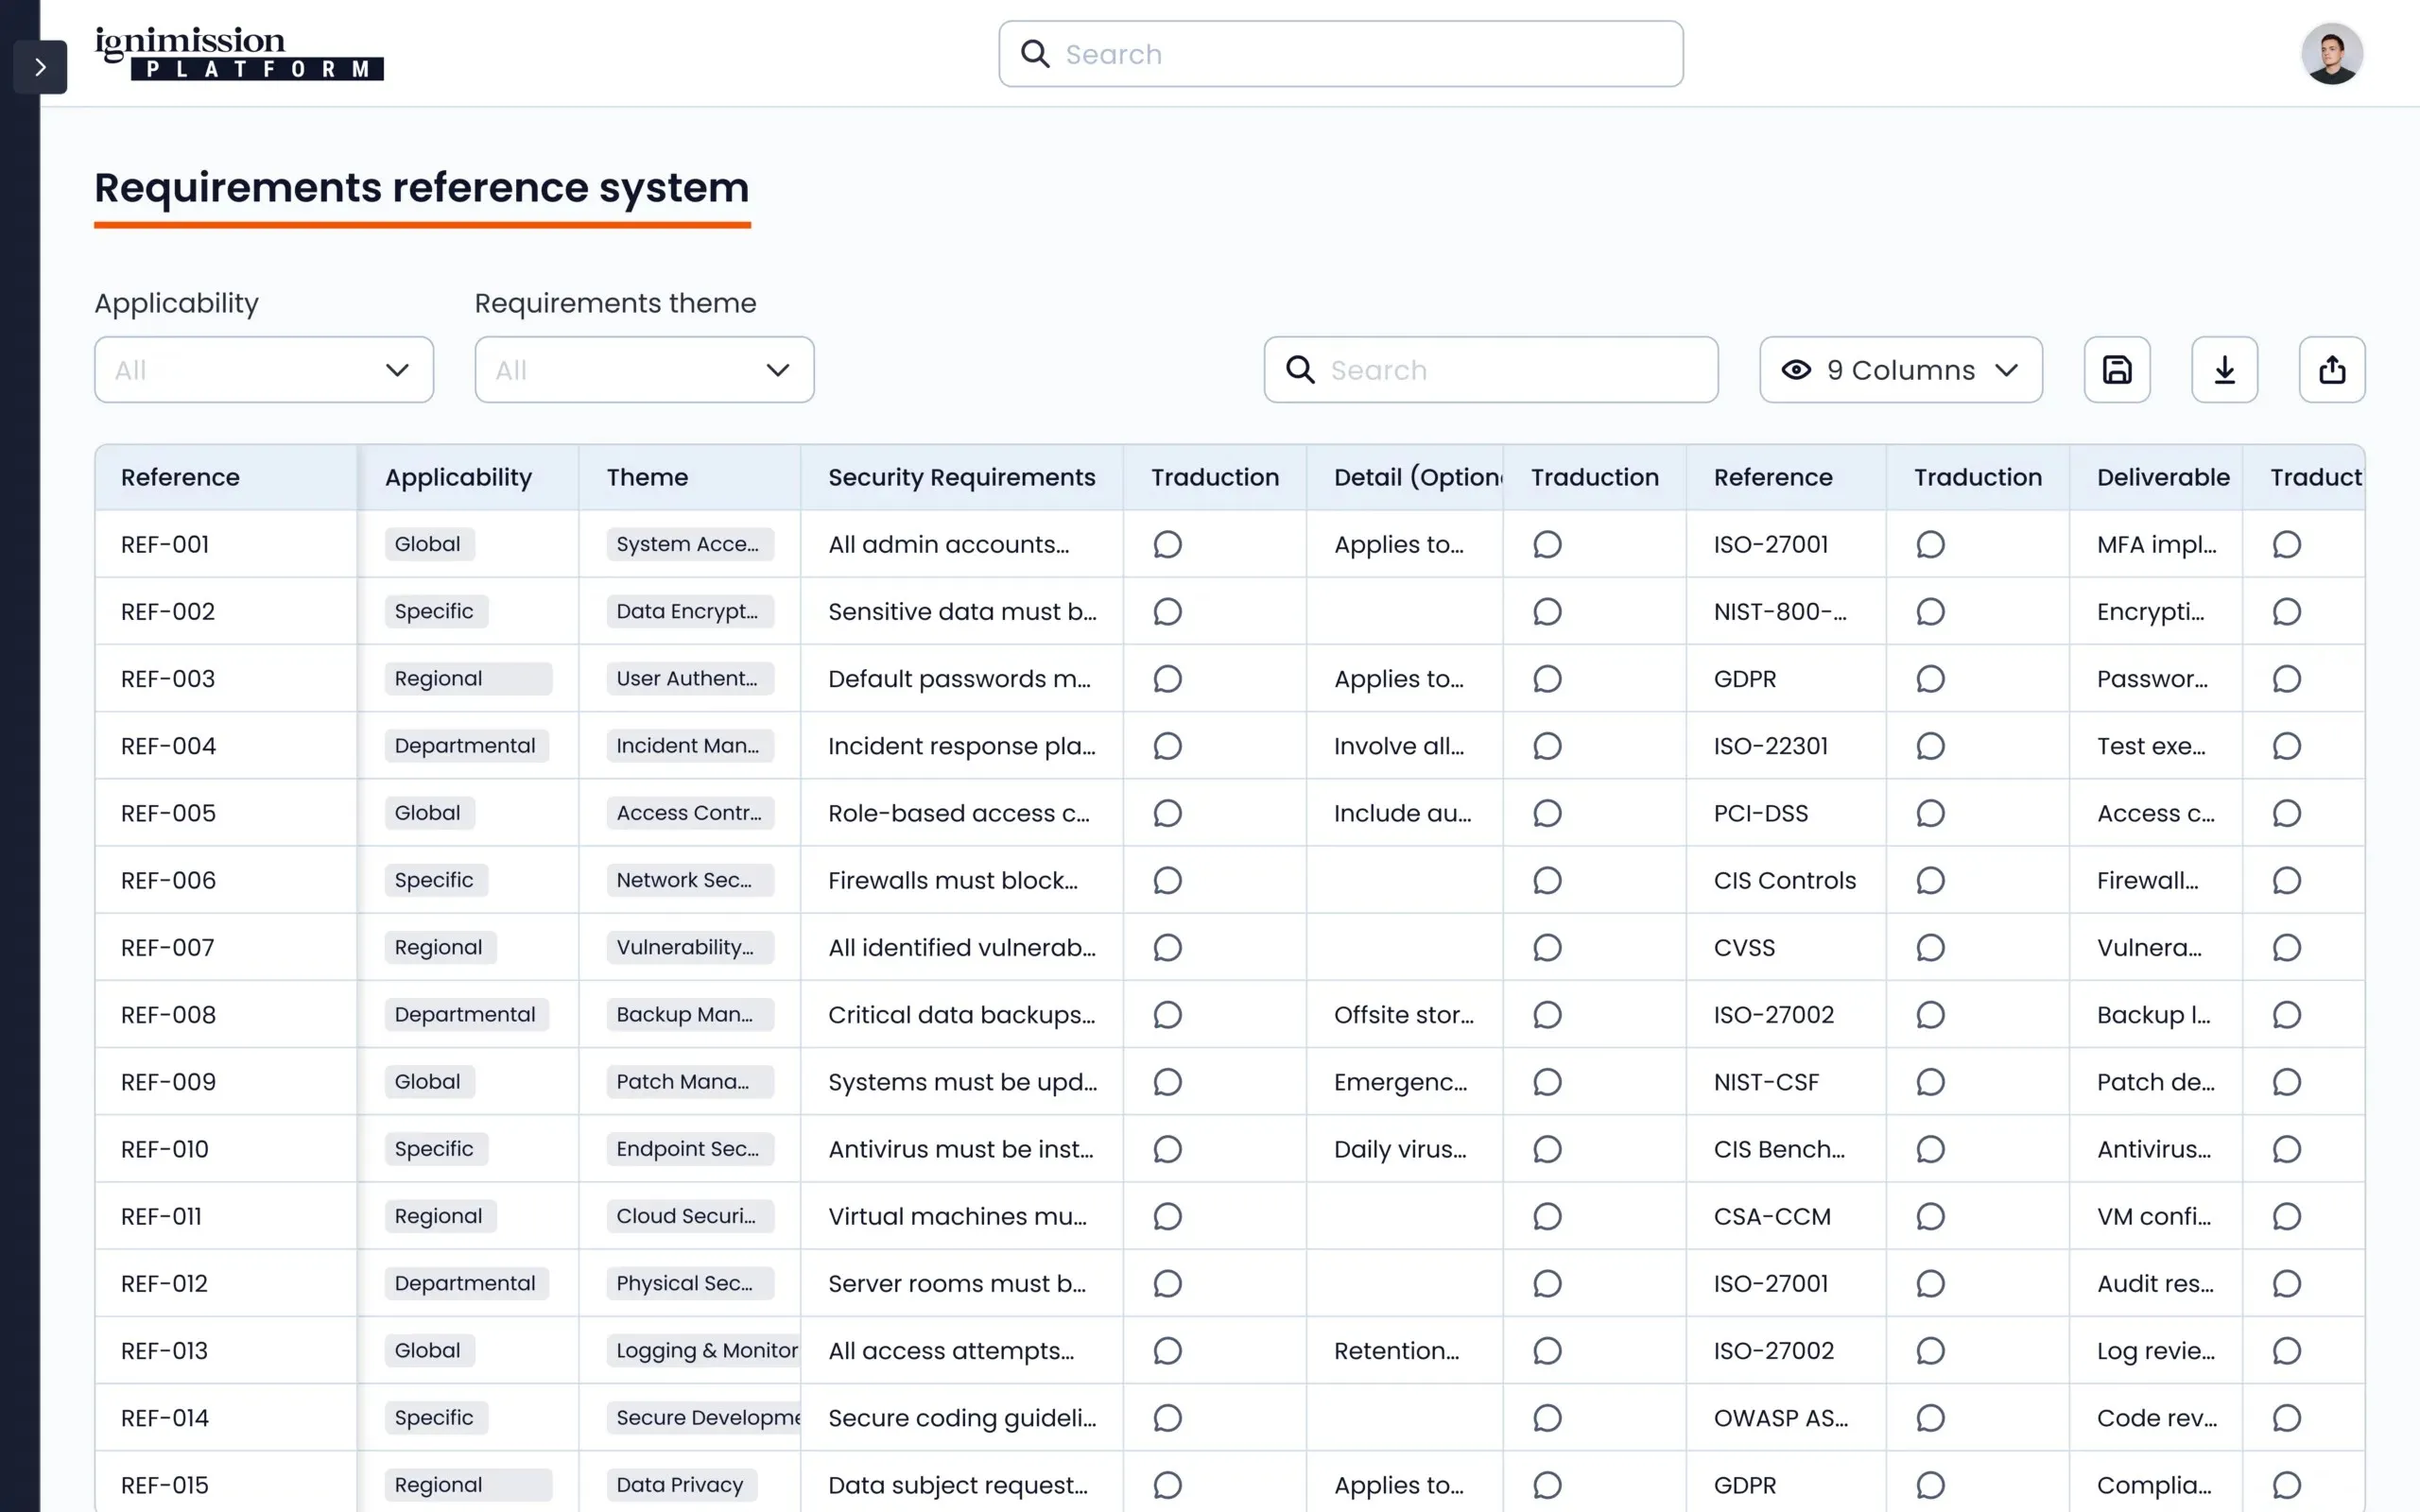Open the Requirements theme filter dropdown
Viewport: 2420px width, 1512px height.
pyautogui.click(x=644, y=370)
